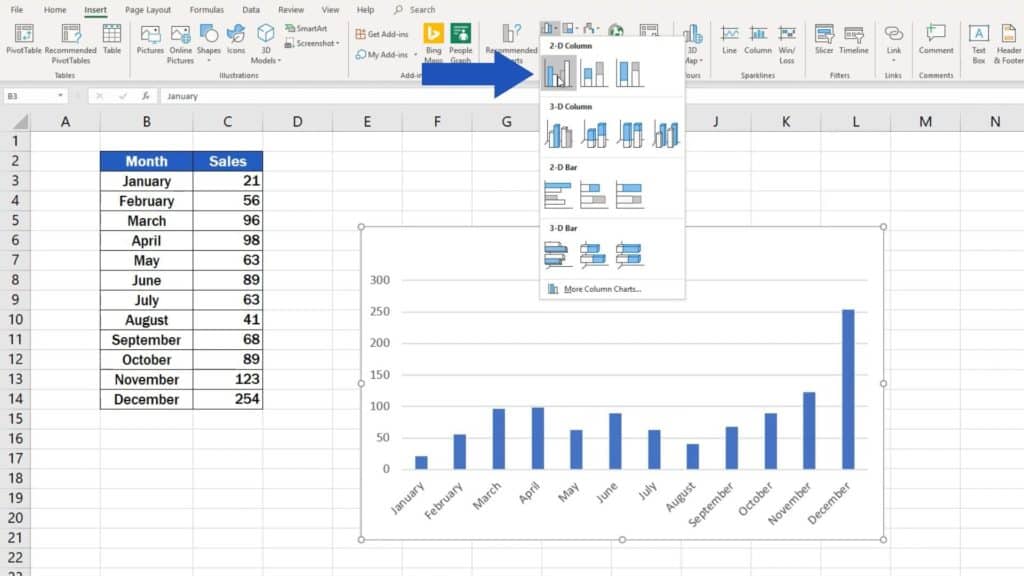Choose the 2-D Clustered Bar chart
The height and width of the screenshot is (576, 1024).
pos(559,194)
